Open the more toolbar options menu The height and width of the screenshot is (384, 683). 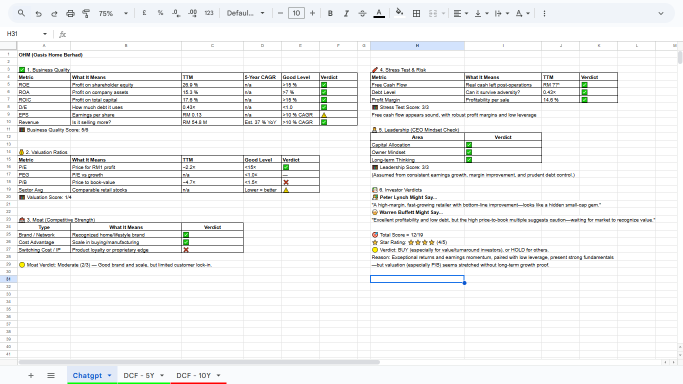pyautogui.click(x=544, y=13)
